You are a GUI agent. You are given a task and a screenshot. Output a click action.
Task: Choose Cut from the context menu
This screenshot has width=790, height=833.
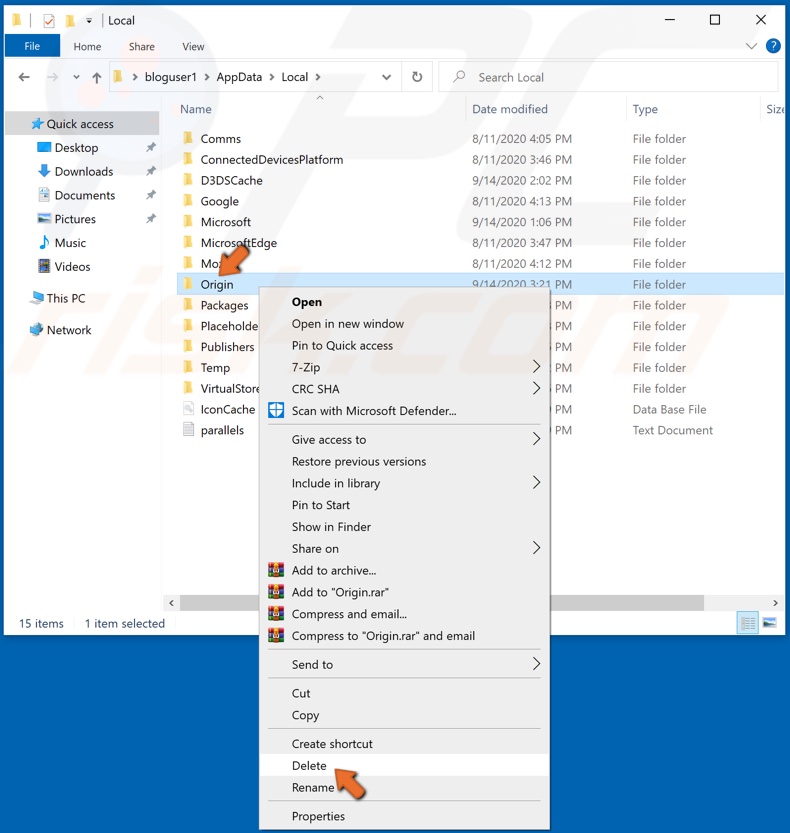pos(404,693)
